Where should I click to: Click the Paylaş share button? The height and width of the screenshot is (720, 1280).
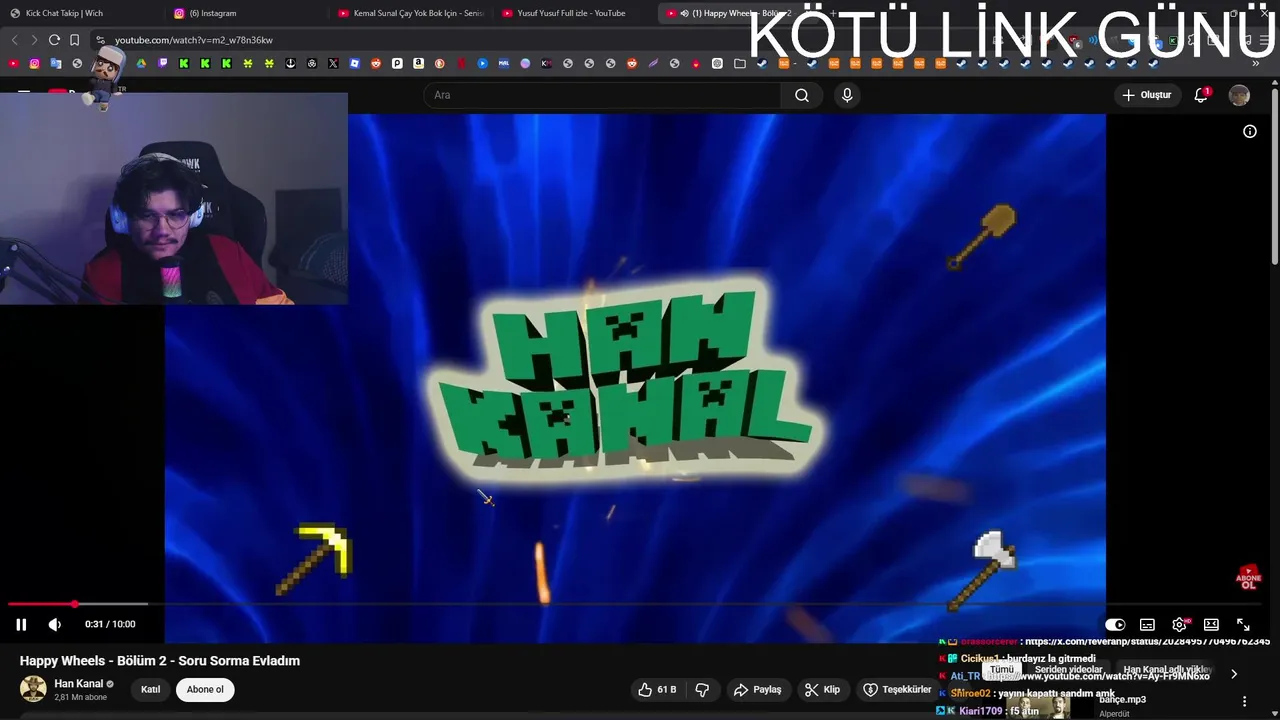point(757,689)
